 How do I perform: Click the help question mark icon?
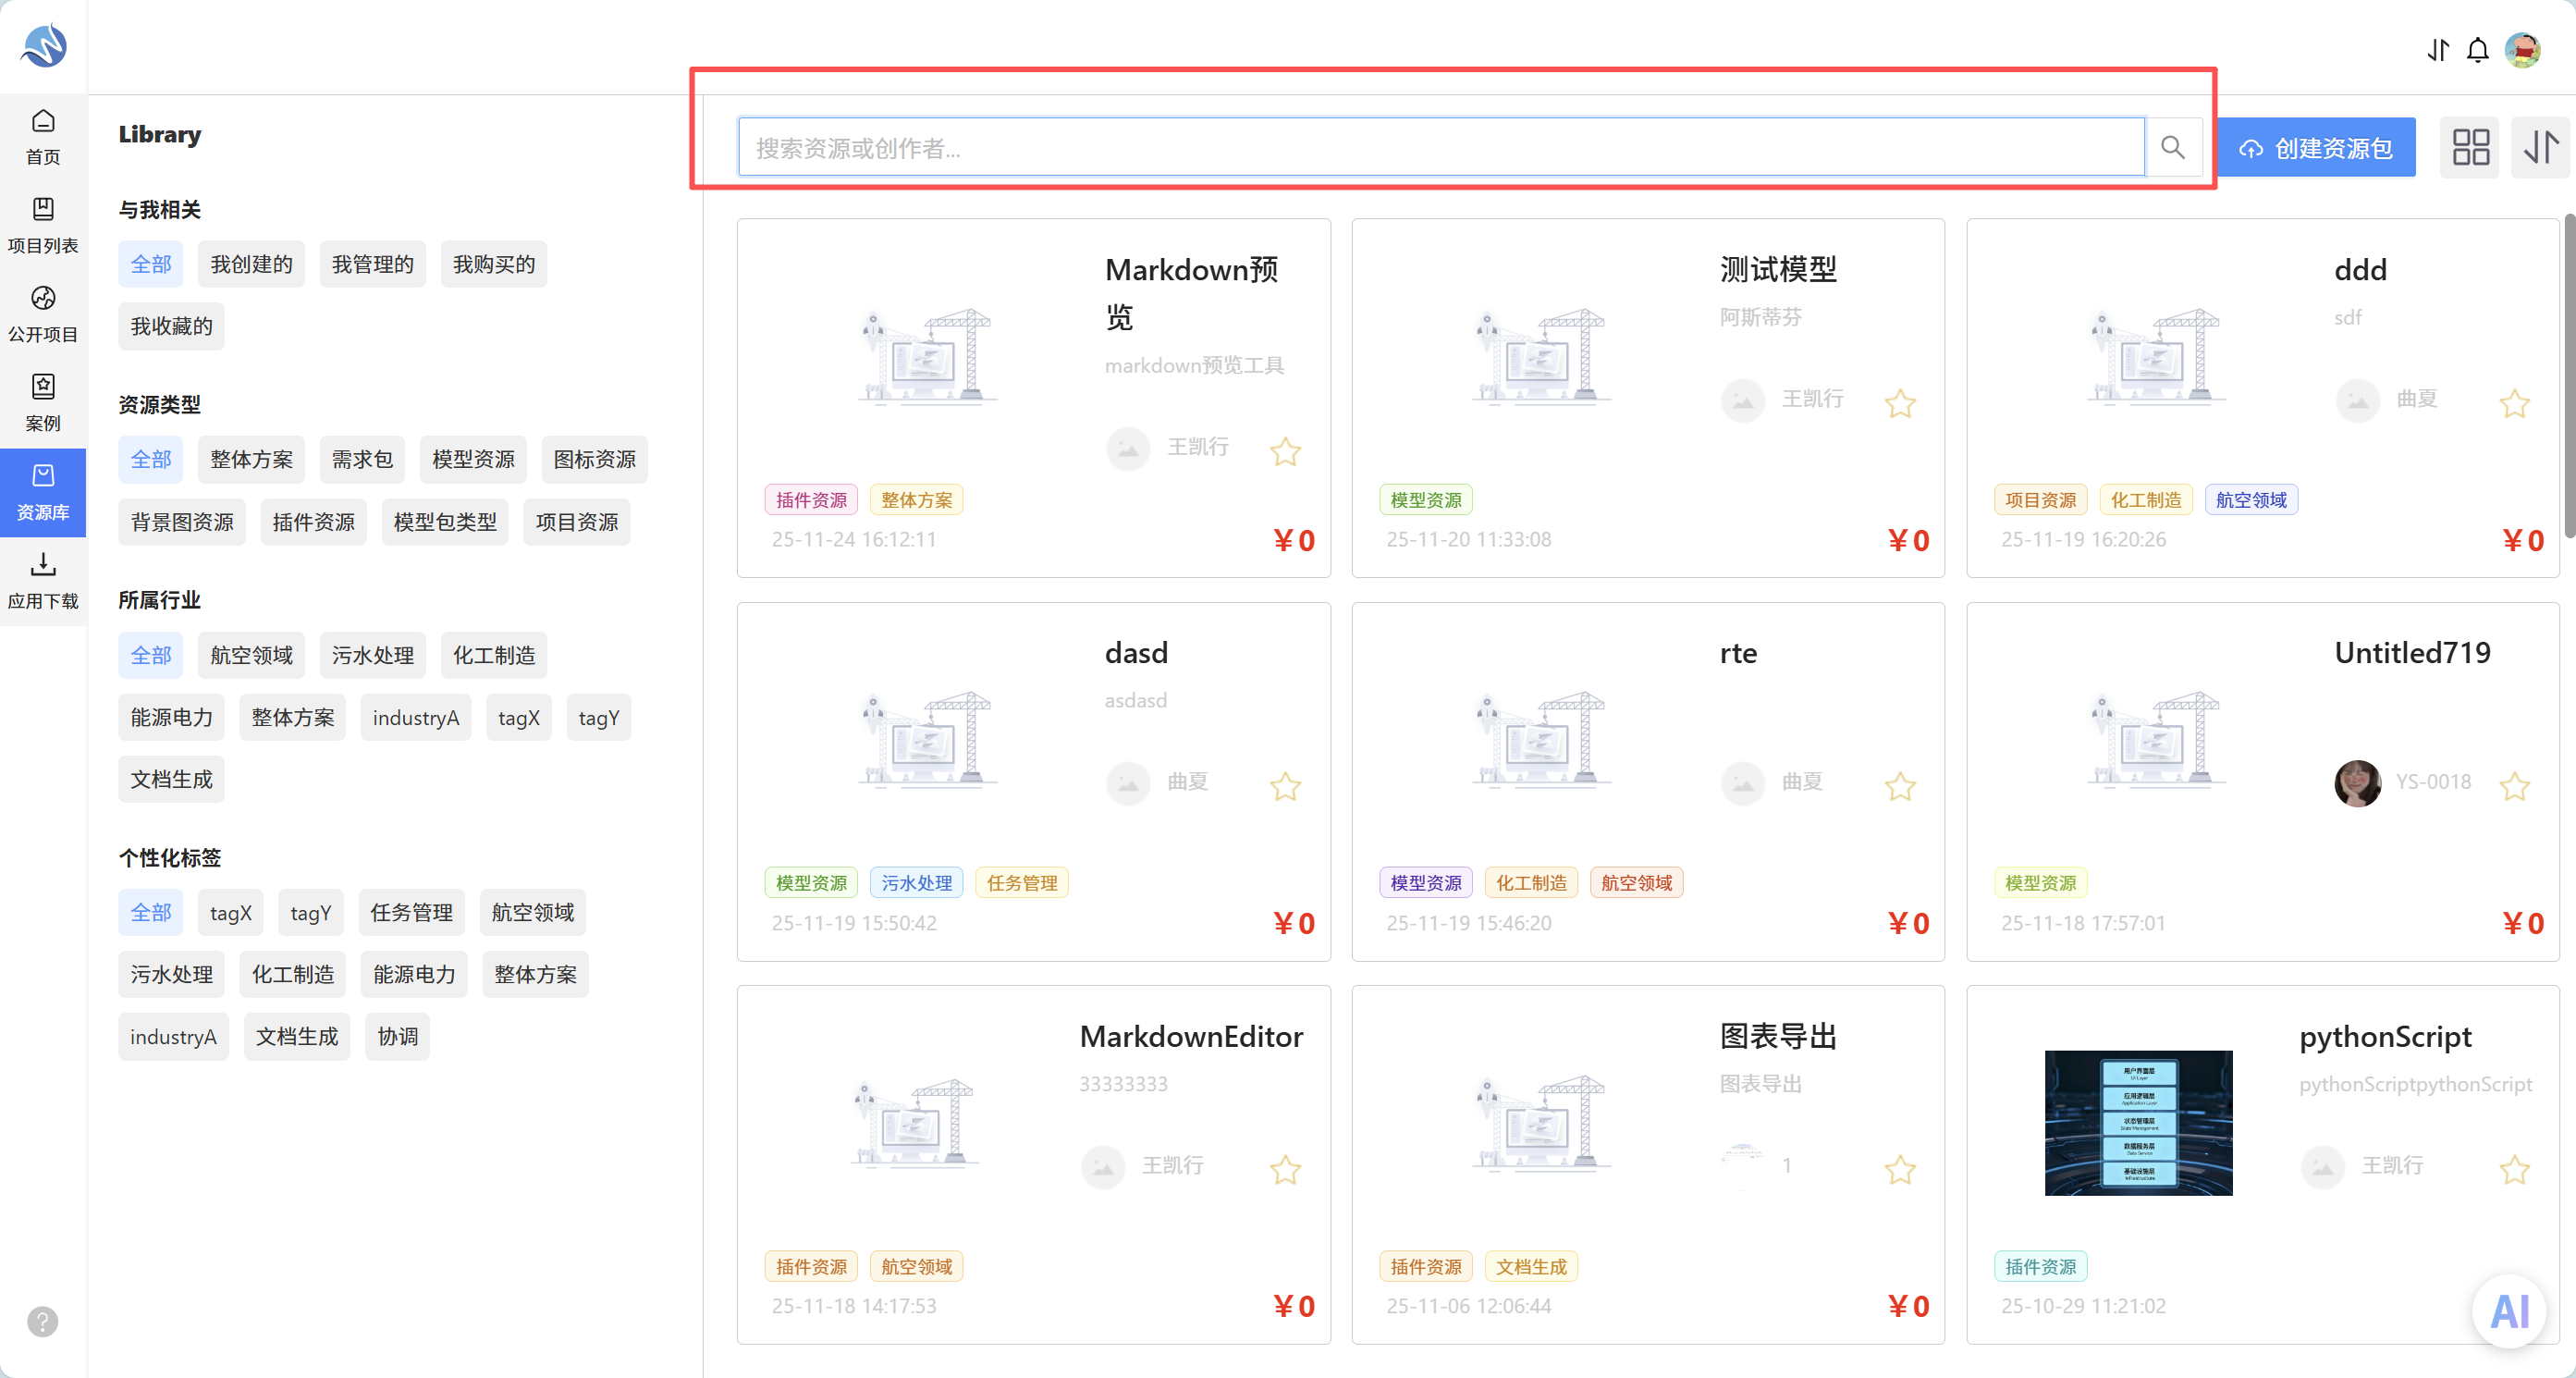43,1322
